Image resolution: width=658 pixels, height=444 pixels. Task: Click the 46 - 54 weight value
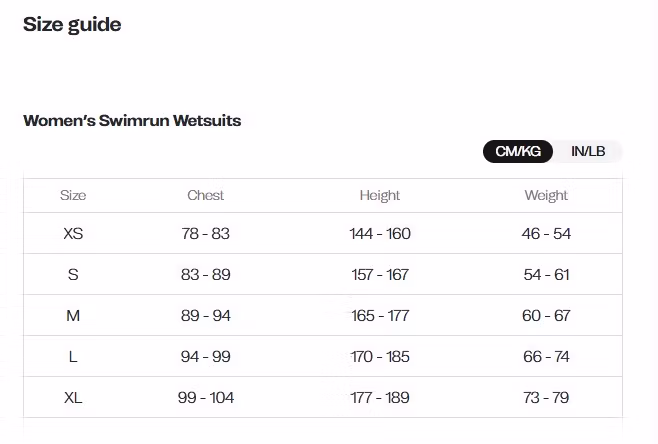tap(546, 234)
